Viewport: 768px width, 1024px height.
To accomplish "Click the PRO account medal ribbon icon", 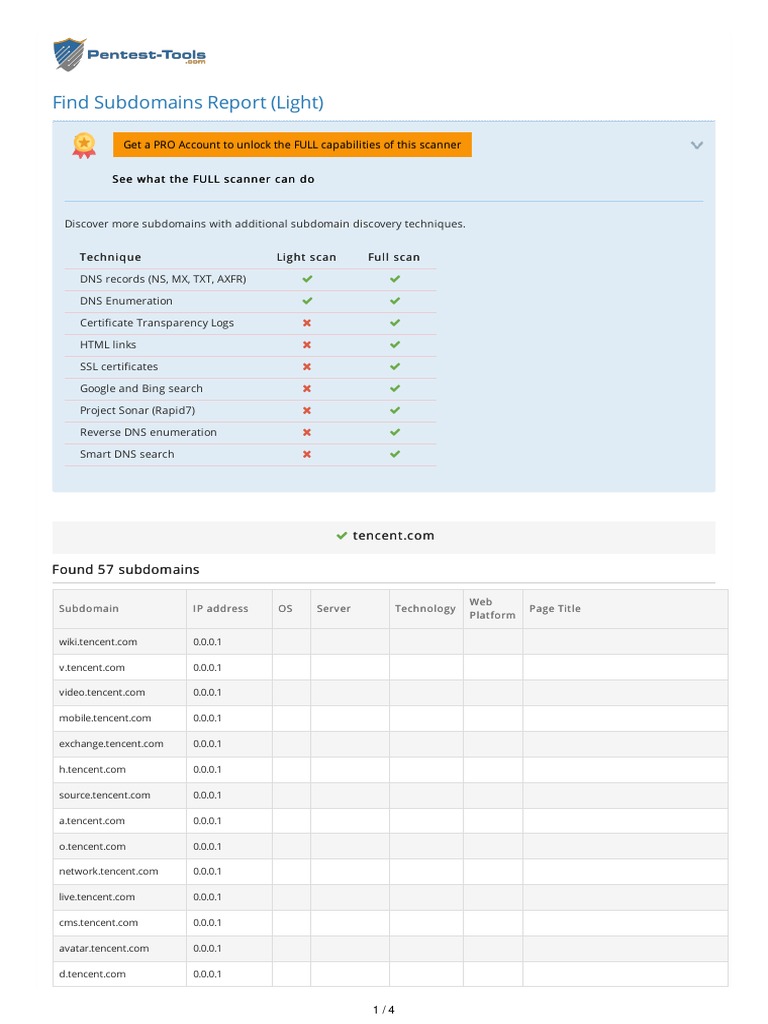I will tap(84, 146).
